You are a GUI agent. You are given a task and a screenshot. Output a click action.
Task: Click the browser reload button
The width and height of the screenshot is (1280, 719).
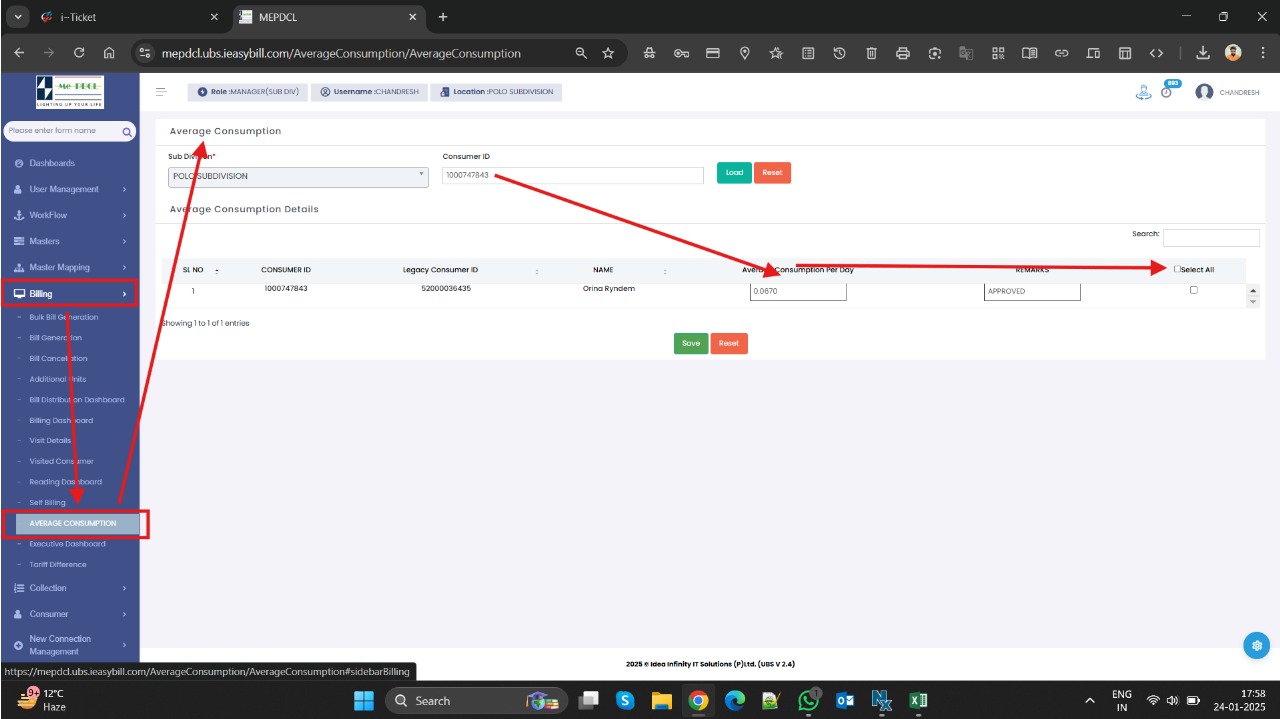point(79,53)
